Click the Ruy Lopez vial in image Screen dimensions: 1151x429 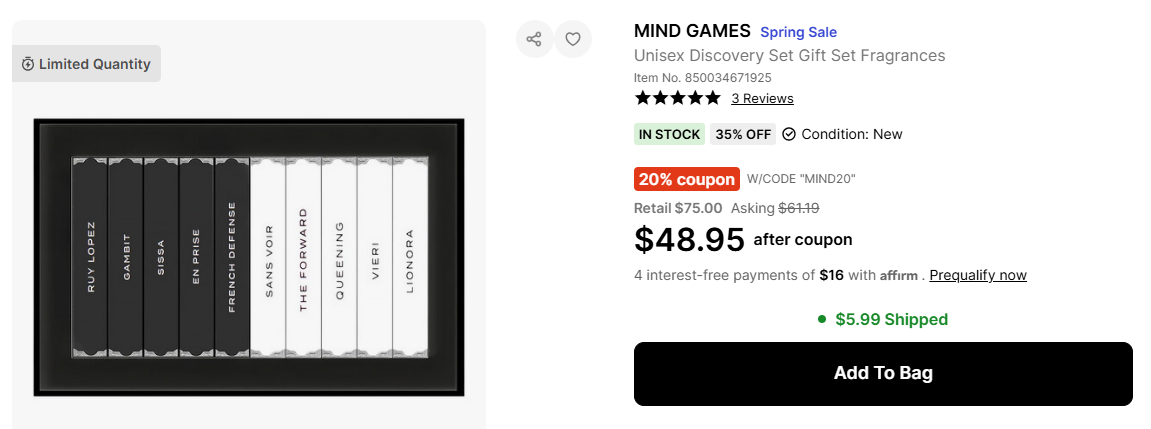[90, 257]
